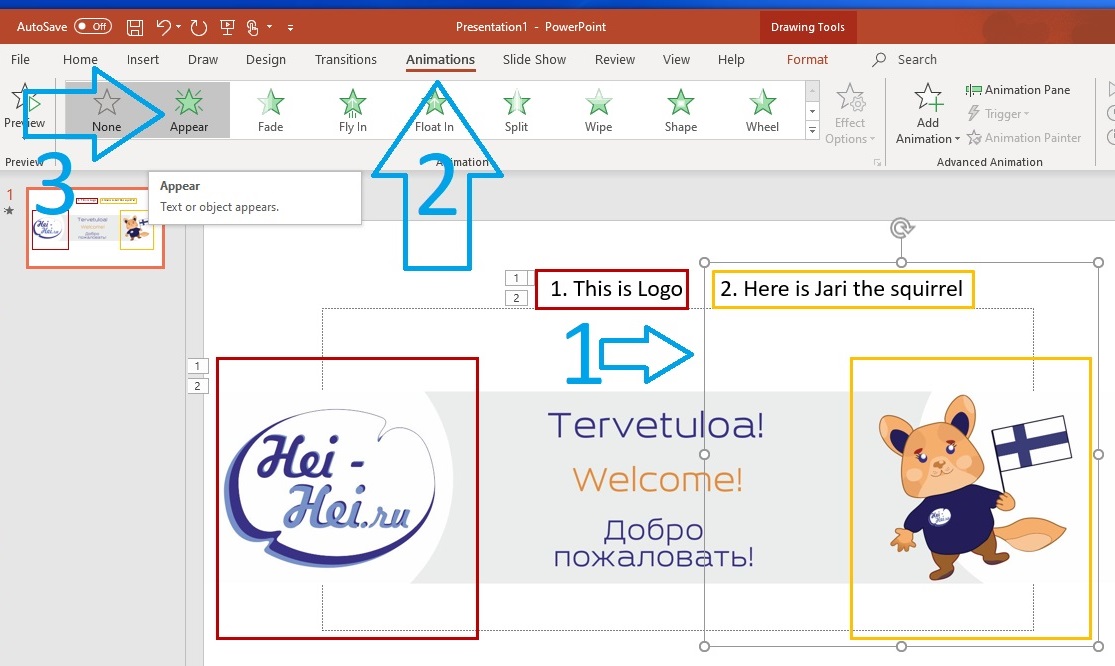Click the rotation handle of selected object
The height and width of the screenshot is (666, 1115).
tap(902, 228)
